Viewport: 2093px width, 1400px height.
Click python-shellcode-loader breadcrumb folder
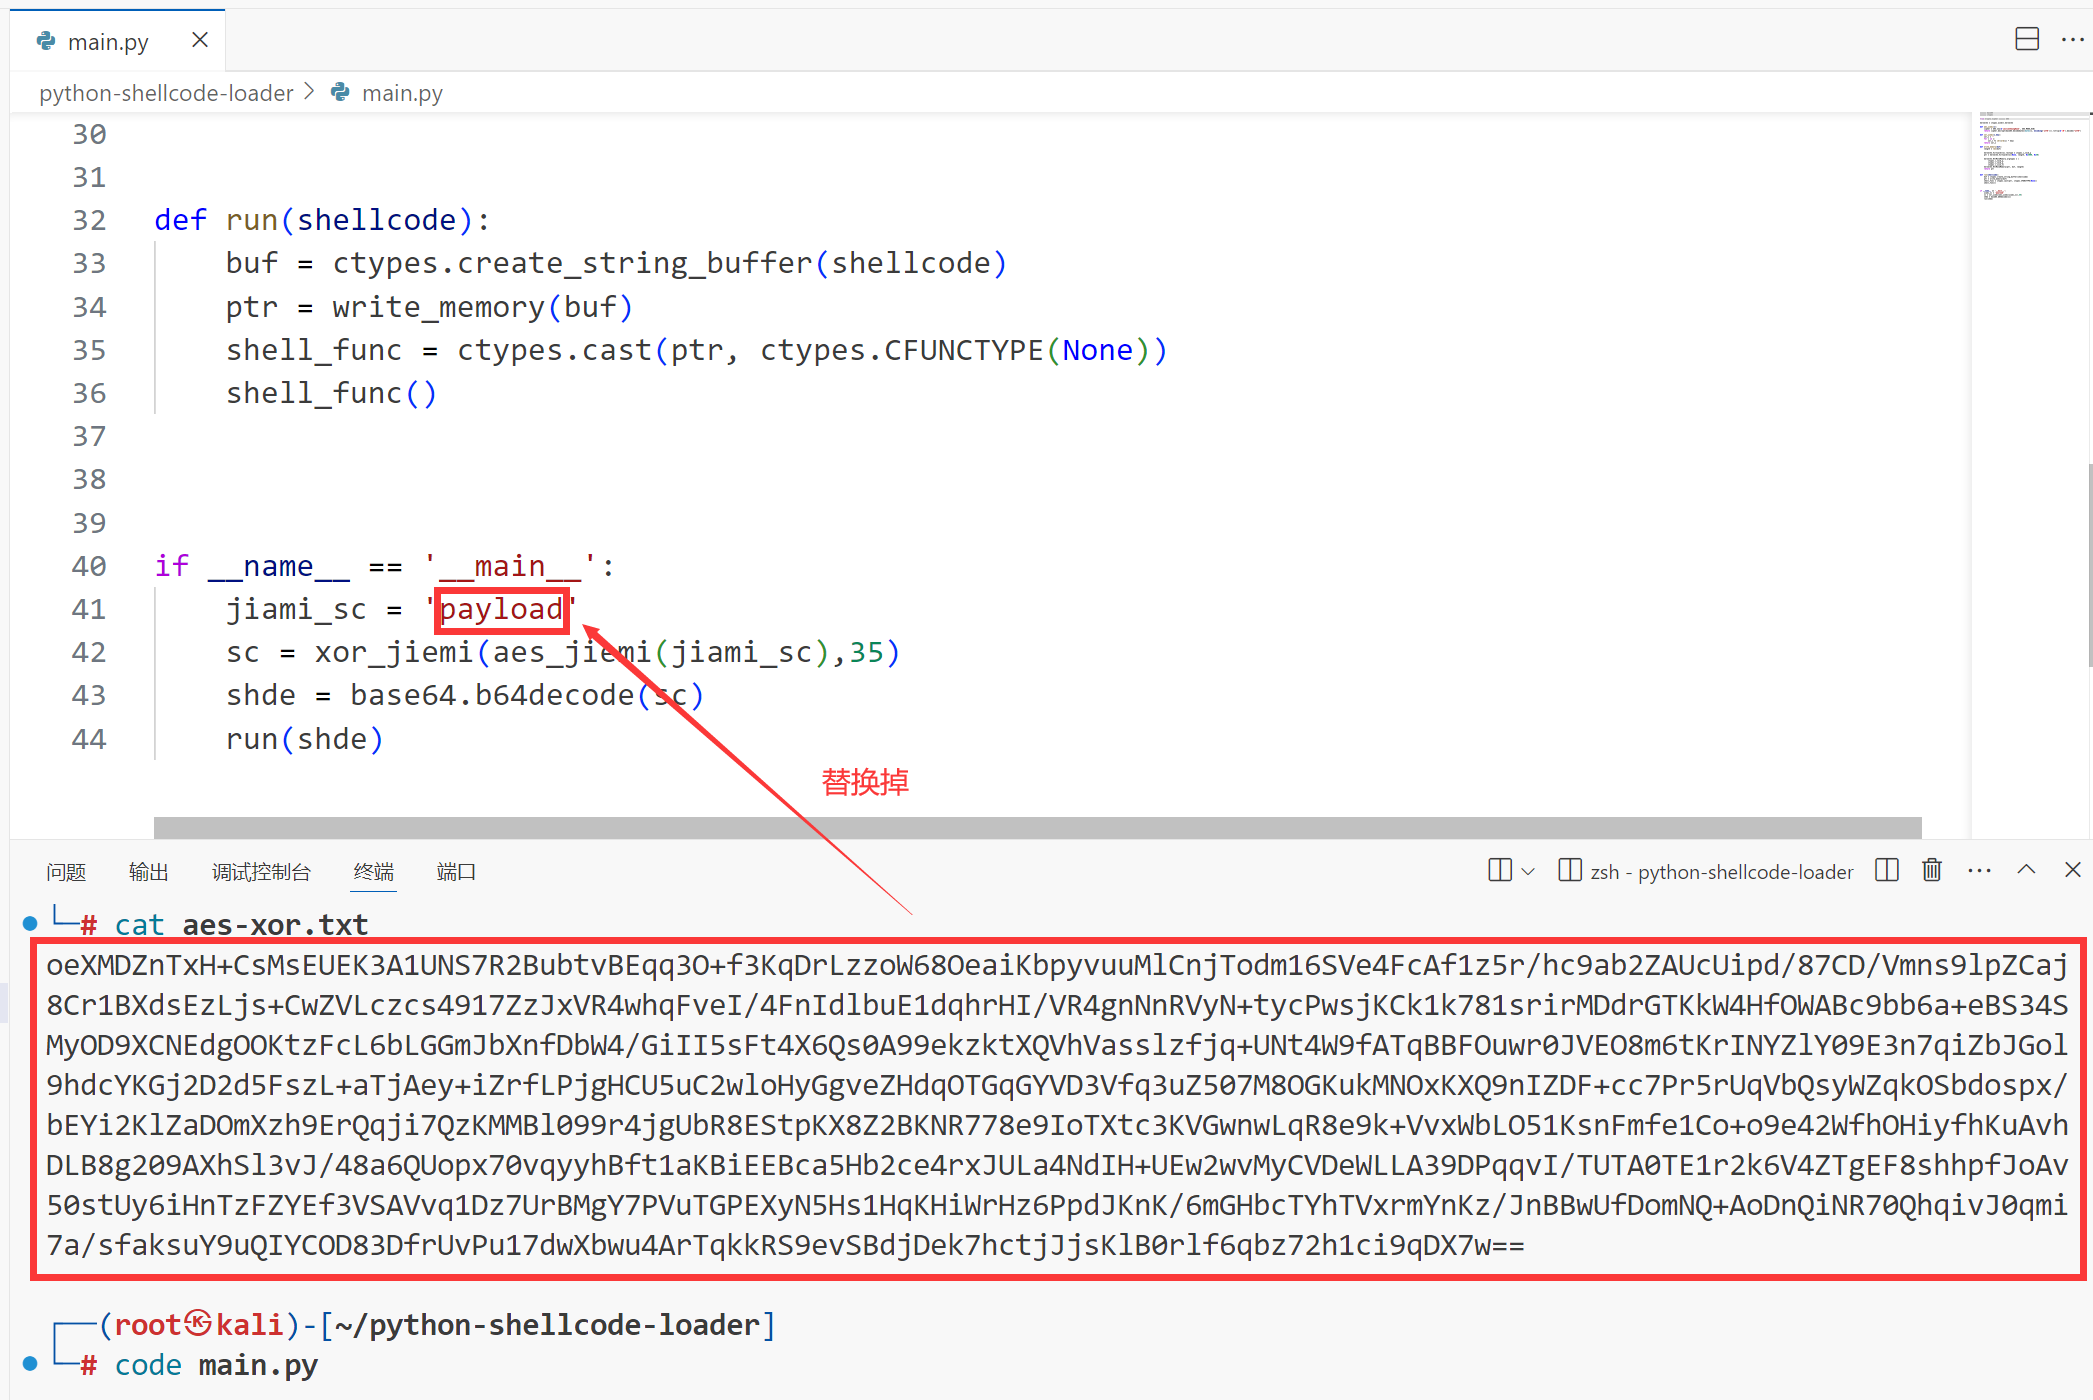166,93
